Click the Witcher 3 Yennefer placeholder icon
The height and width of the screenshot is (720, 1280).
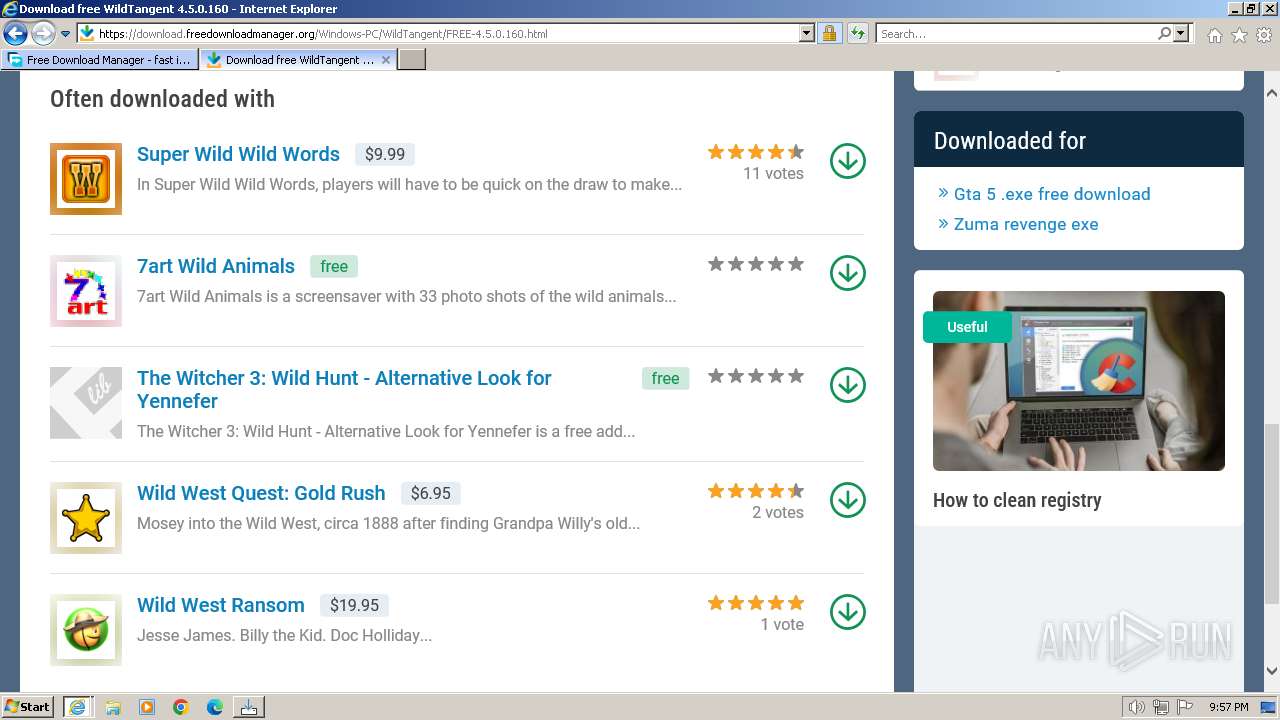[86, 403]
